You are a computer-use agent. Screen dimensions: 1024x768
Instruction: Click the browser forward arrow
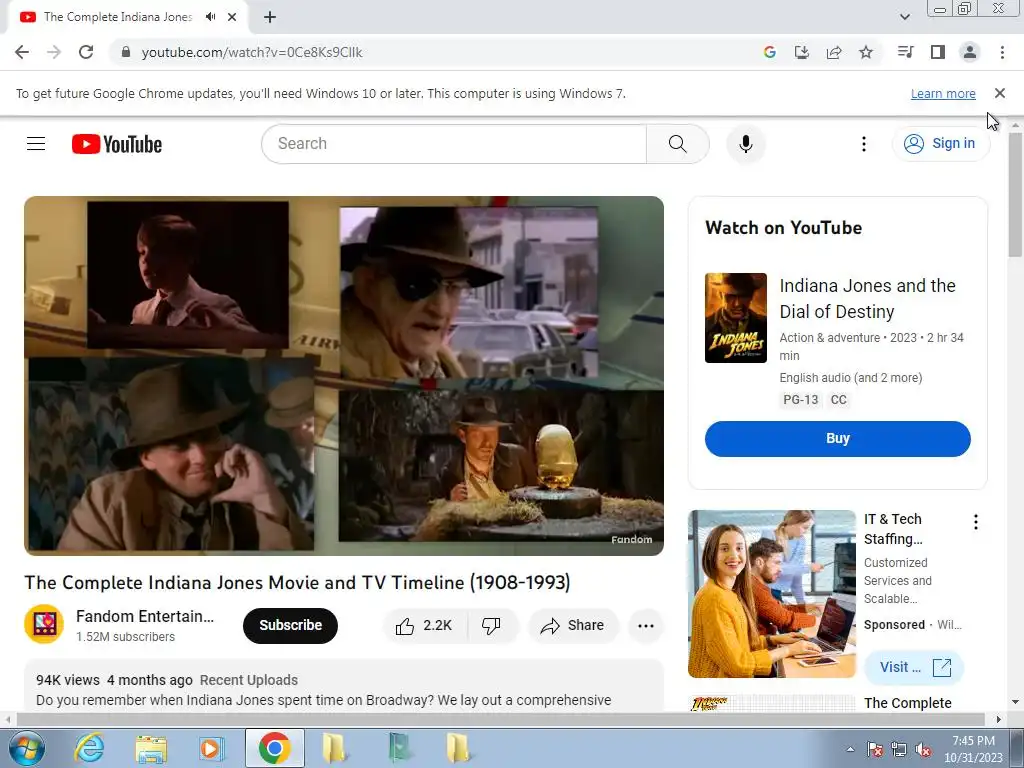[x=54, y=52]
